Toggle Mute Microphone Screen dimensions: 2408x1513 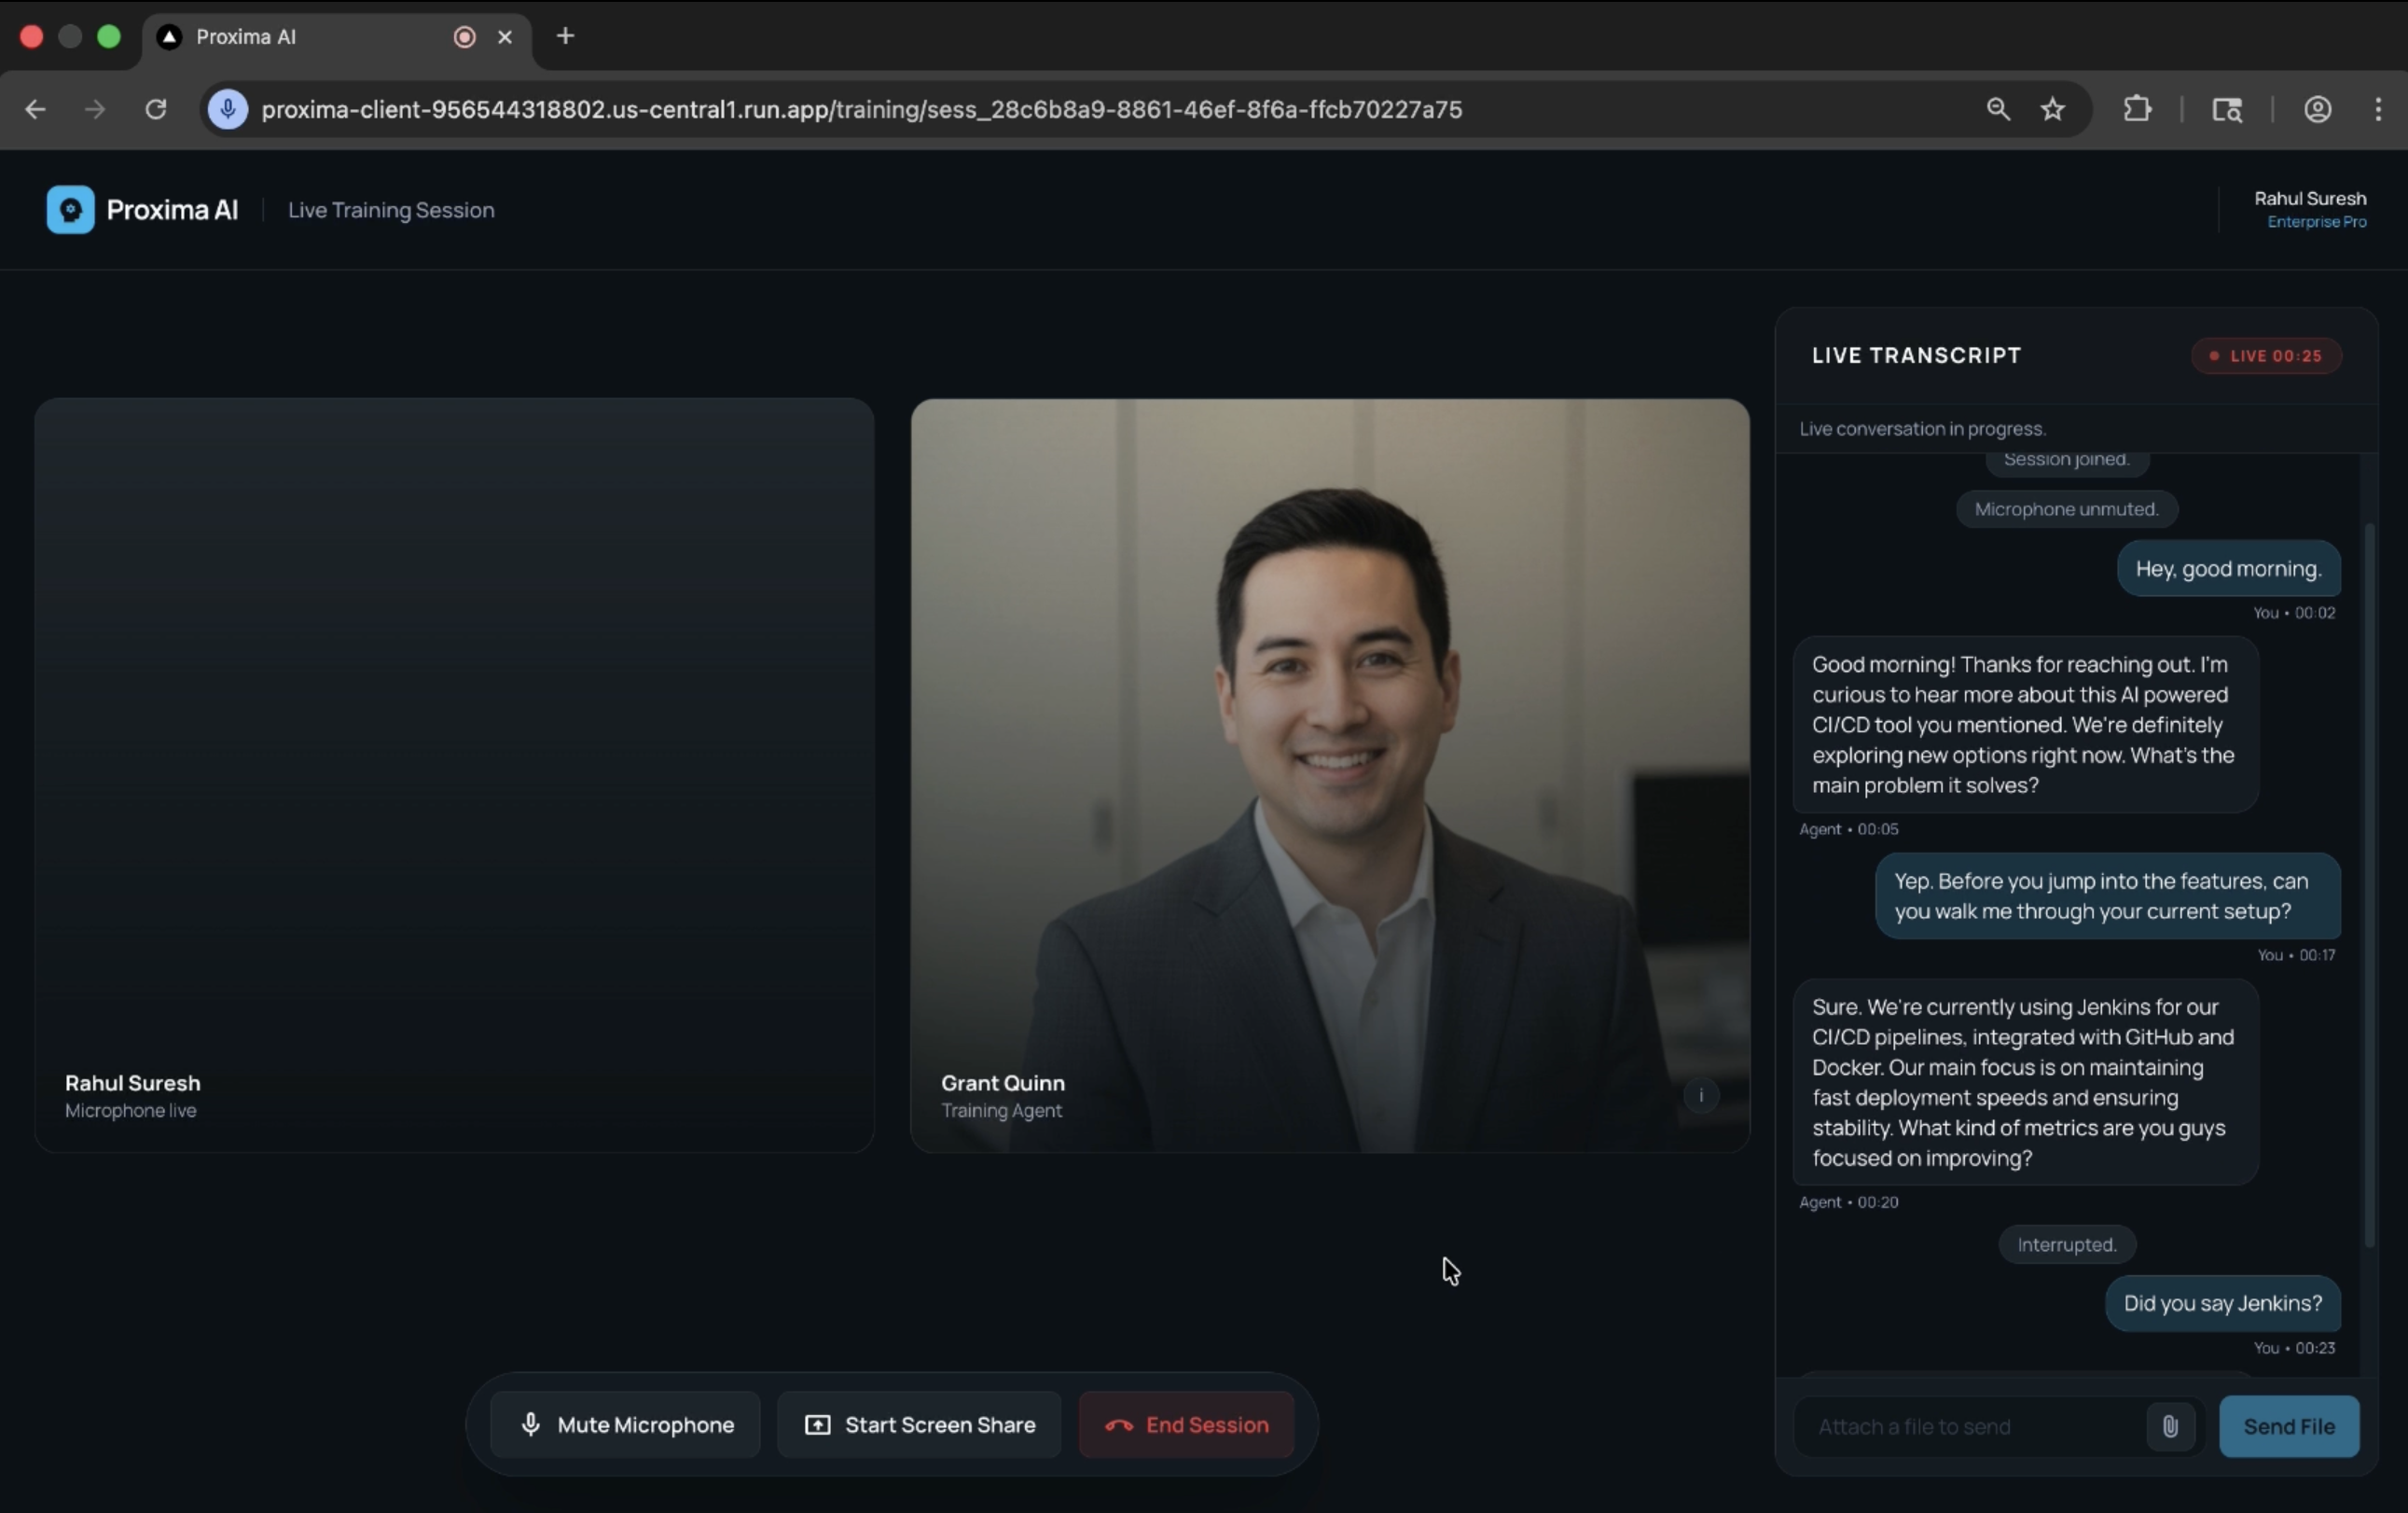tap(626, 1425)
